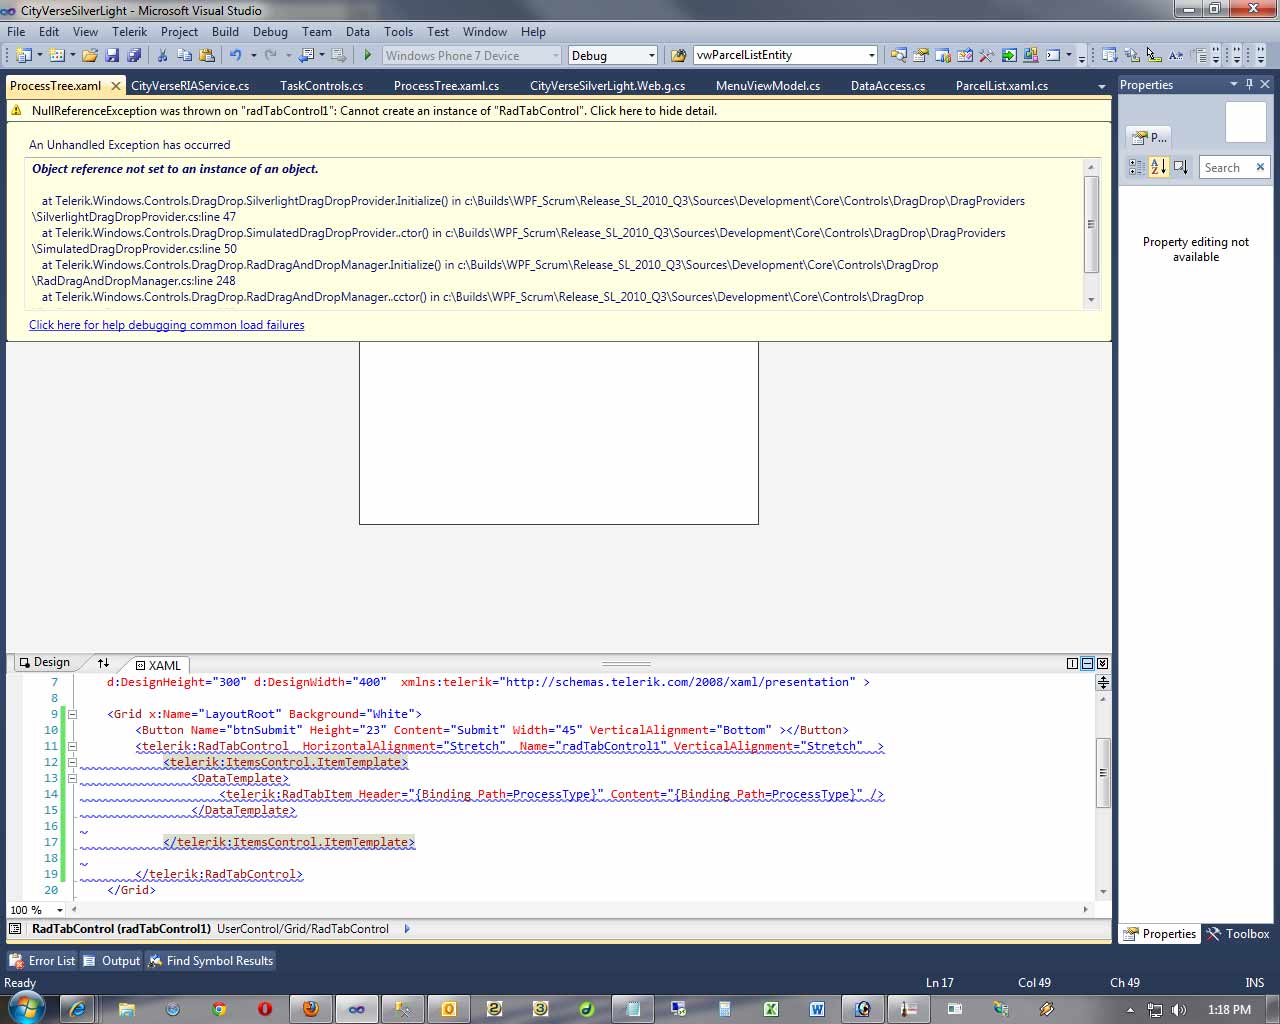Open the 100 % zoom dropdown
The height and width of the screenshot is (1024, 1280).
pyautogui.click(x=60, y=910)
